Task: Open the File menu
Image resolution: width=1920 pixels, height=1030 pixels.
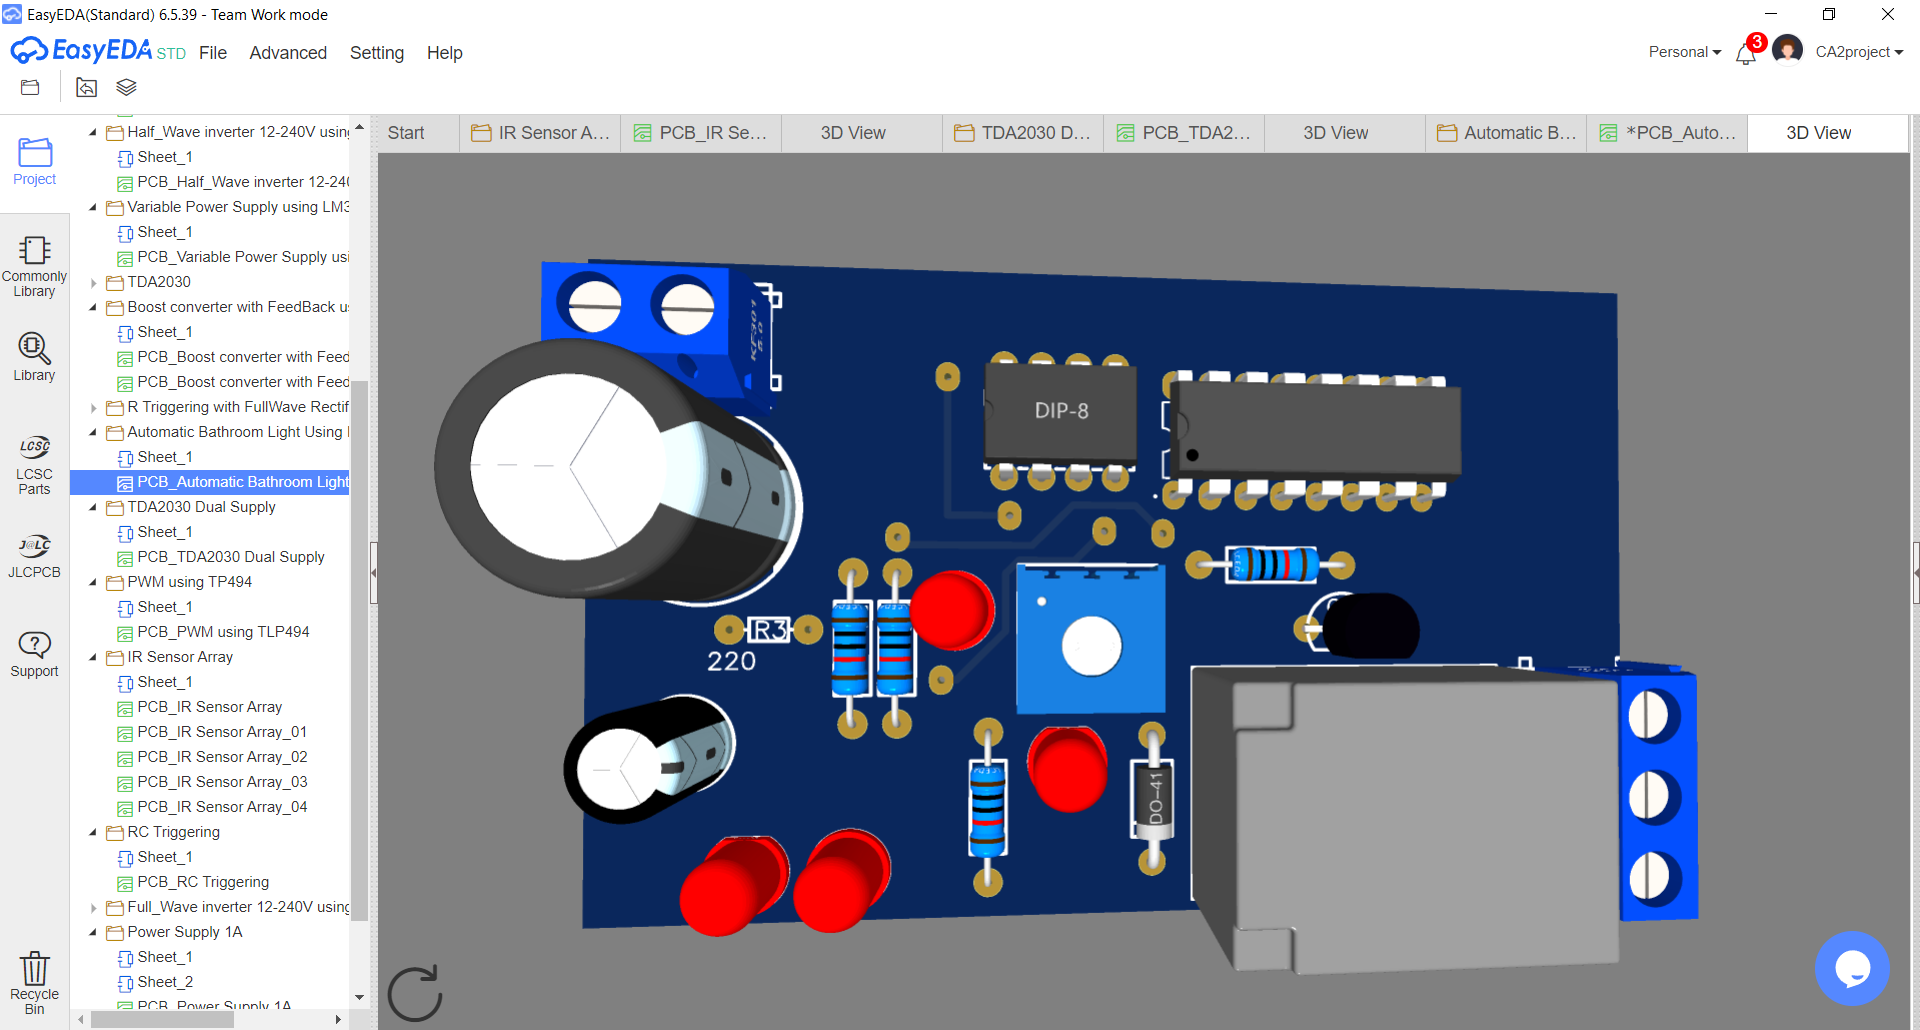Action: click(213, 53)
